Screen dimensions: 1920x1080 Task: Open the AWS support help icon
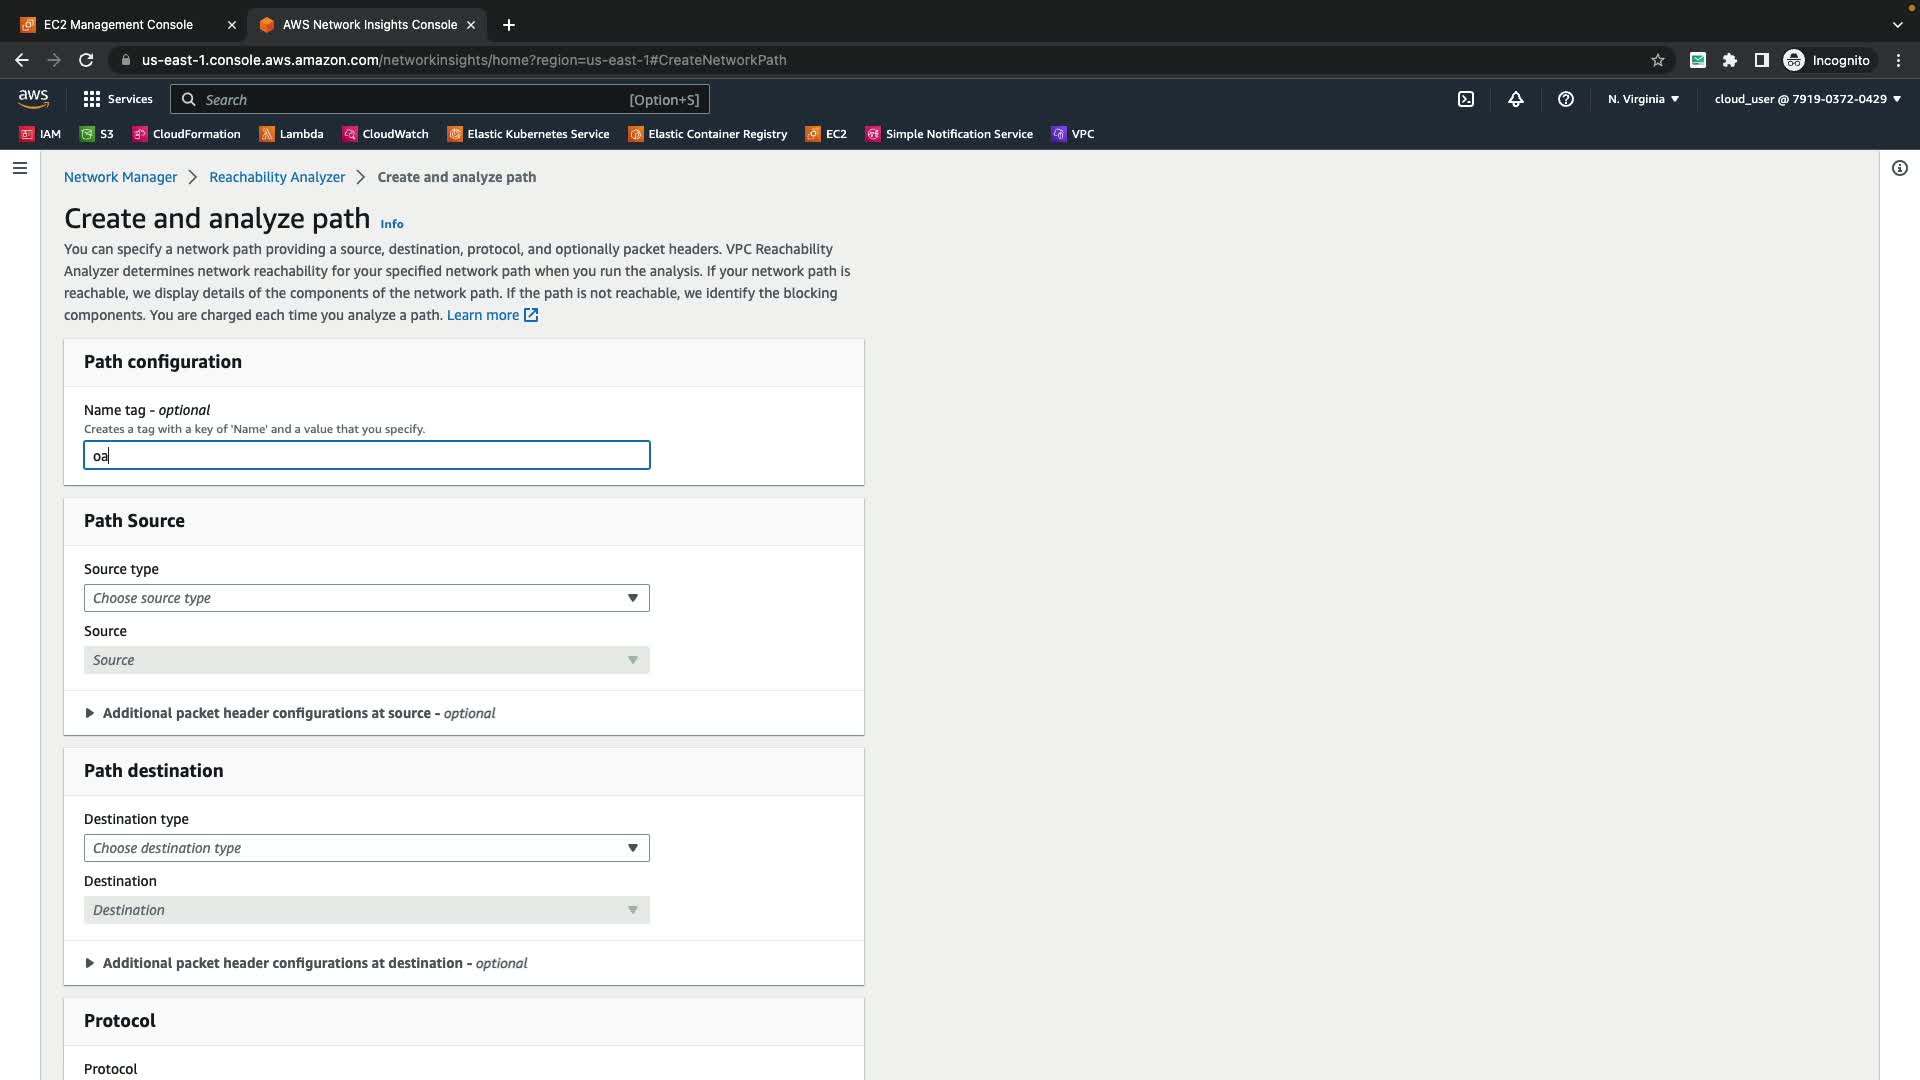(1566, 99)
